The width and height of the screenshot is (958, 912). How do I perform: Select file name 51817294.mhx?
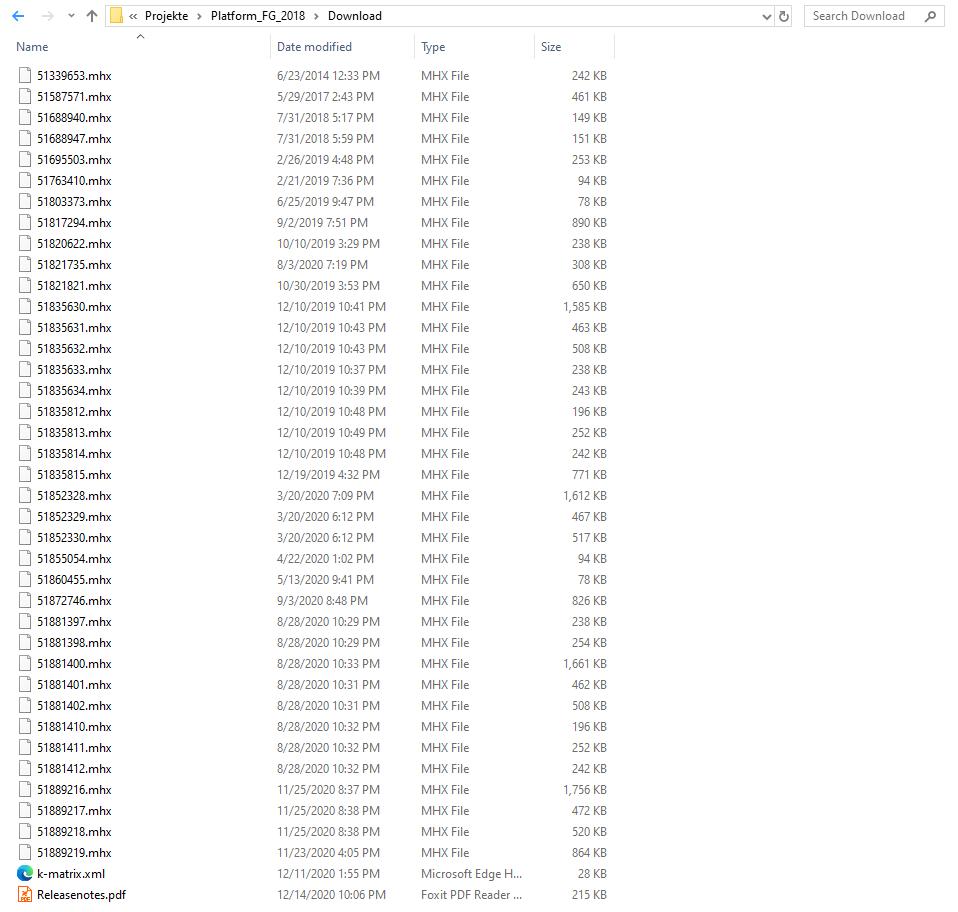[x=74, y=222]
